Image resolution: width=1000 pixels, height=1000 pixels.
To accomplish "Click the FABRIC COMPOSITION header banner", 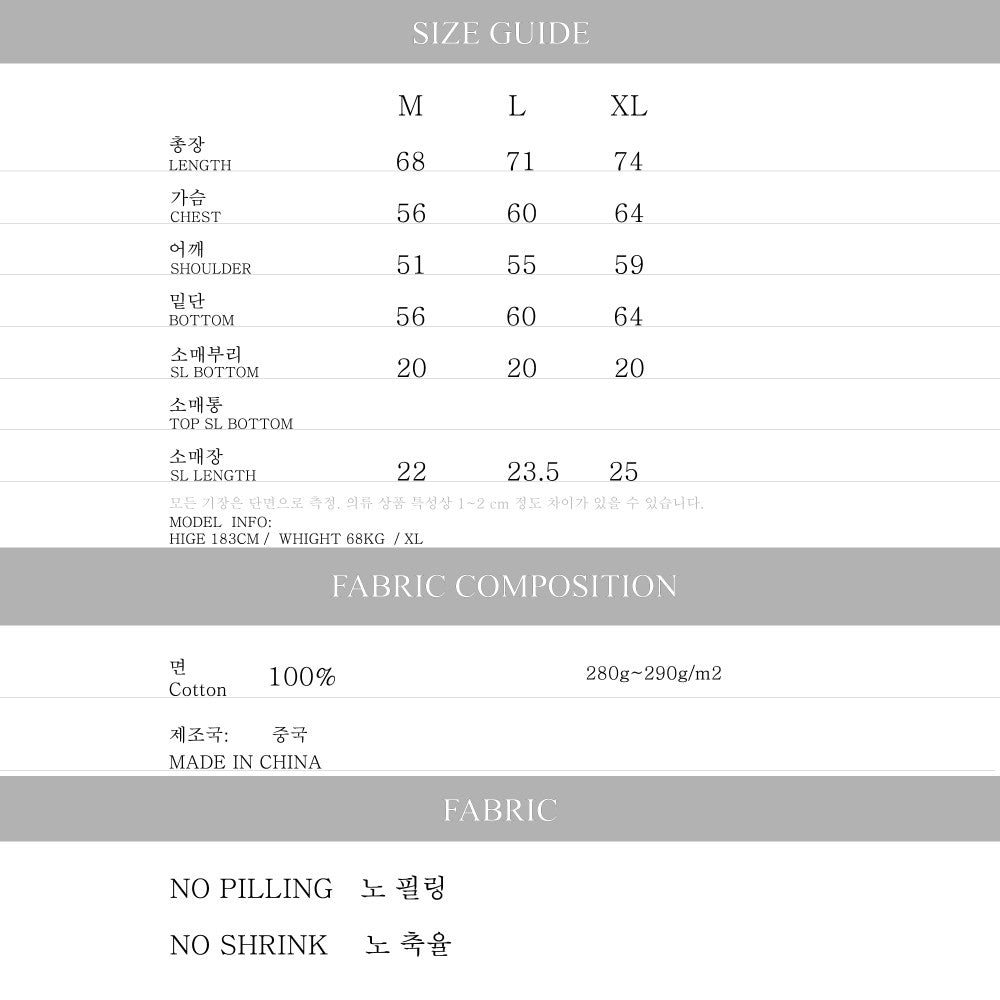I will click(504, 586).
